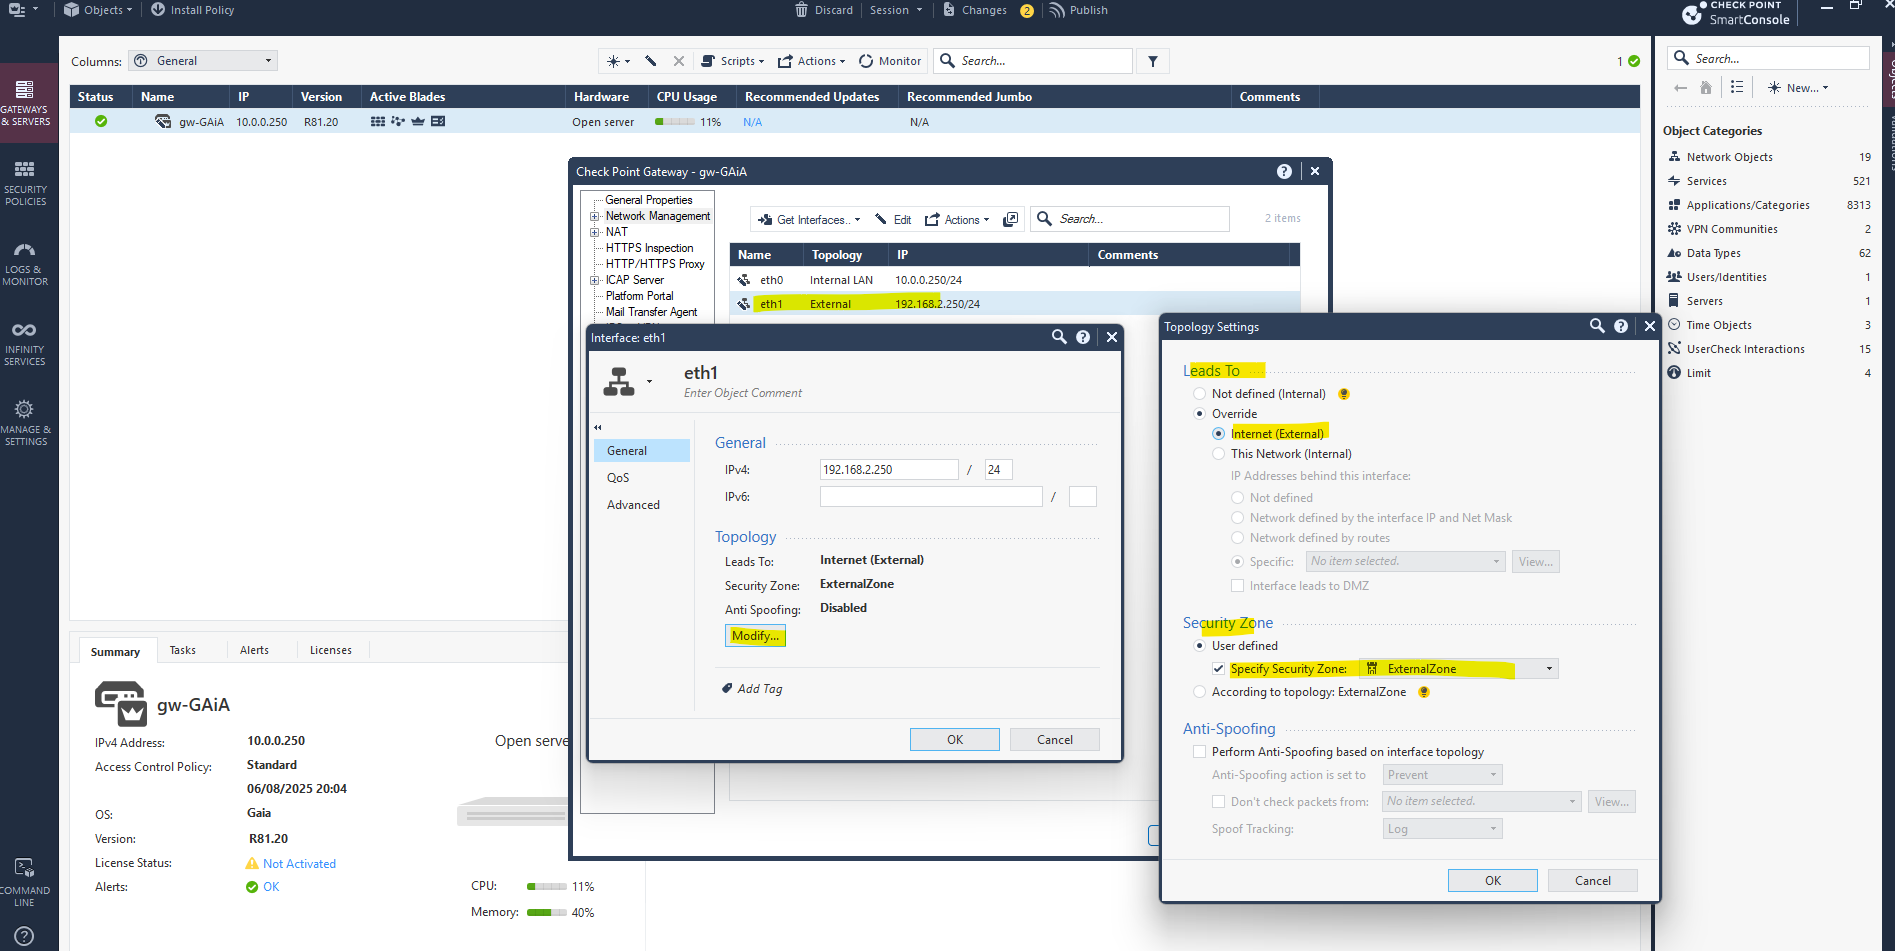Click search magnifier in Topology Settings dialog
This screenshot has height=951, width=1895.
(1597, 326)
